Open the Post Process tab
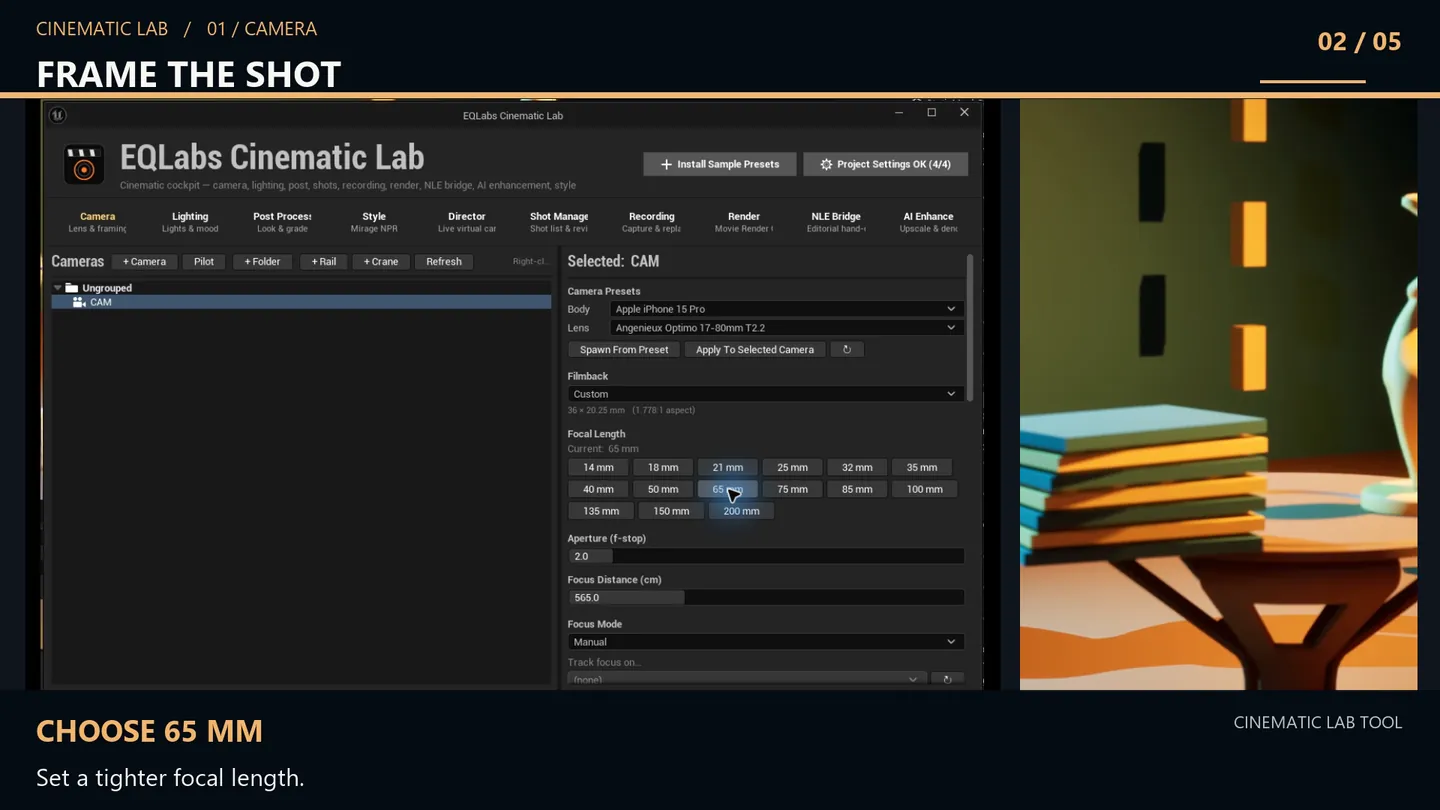The width and height of the screenshot is (1440, 810). (282, 222)
